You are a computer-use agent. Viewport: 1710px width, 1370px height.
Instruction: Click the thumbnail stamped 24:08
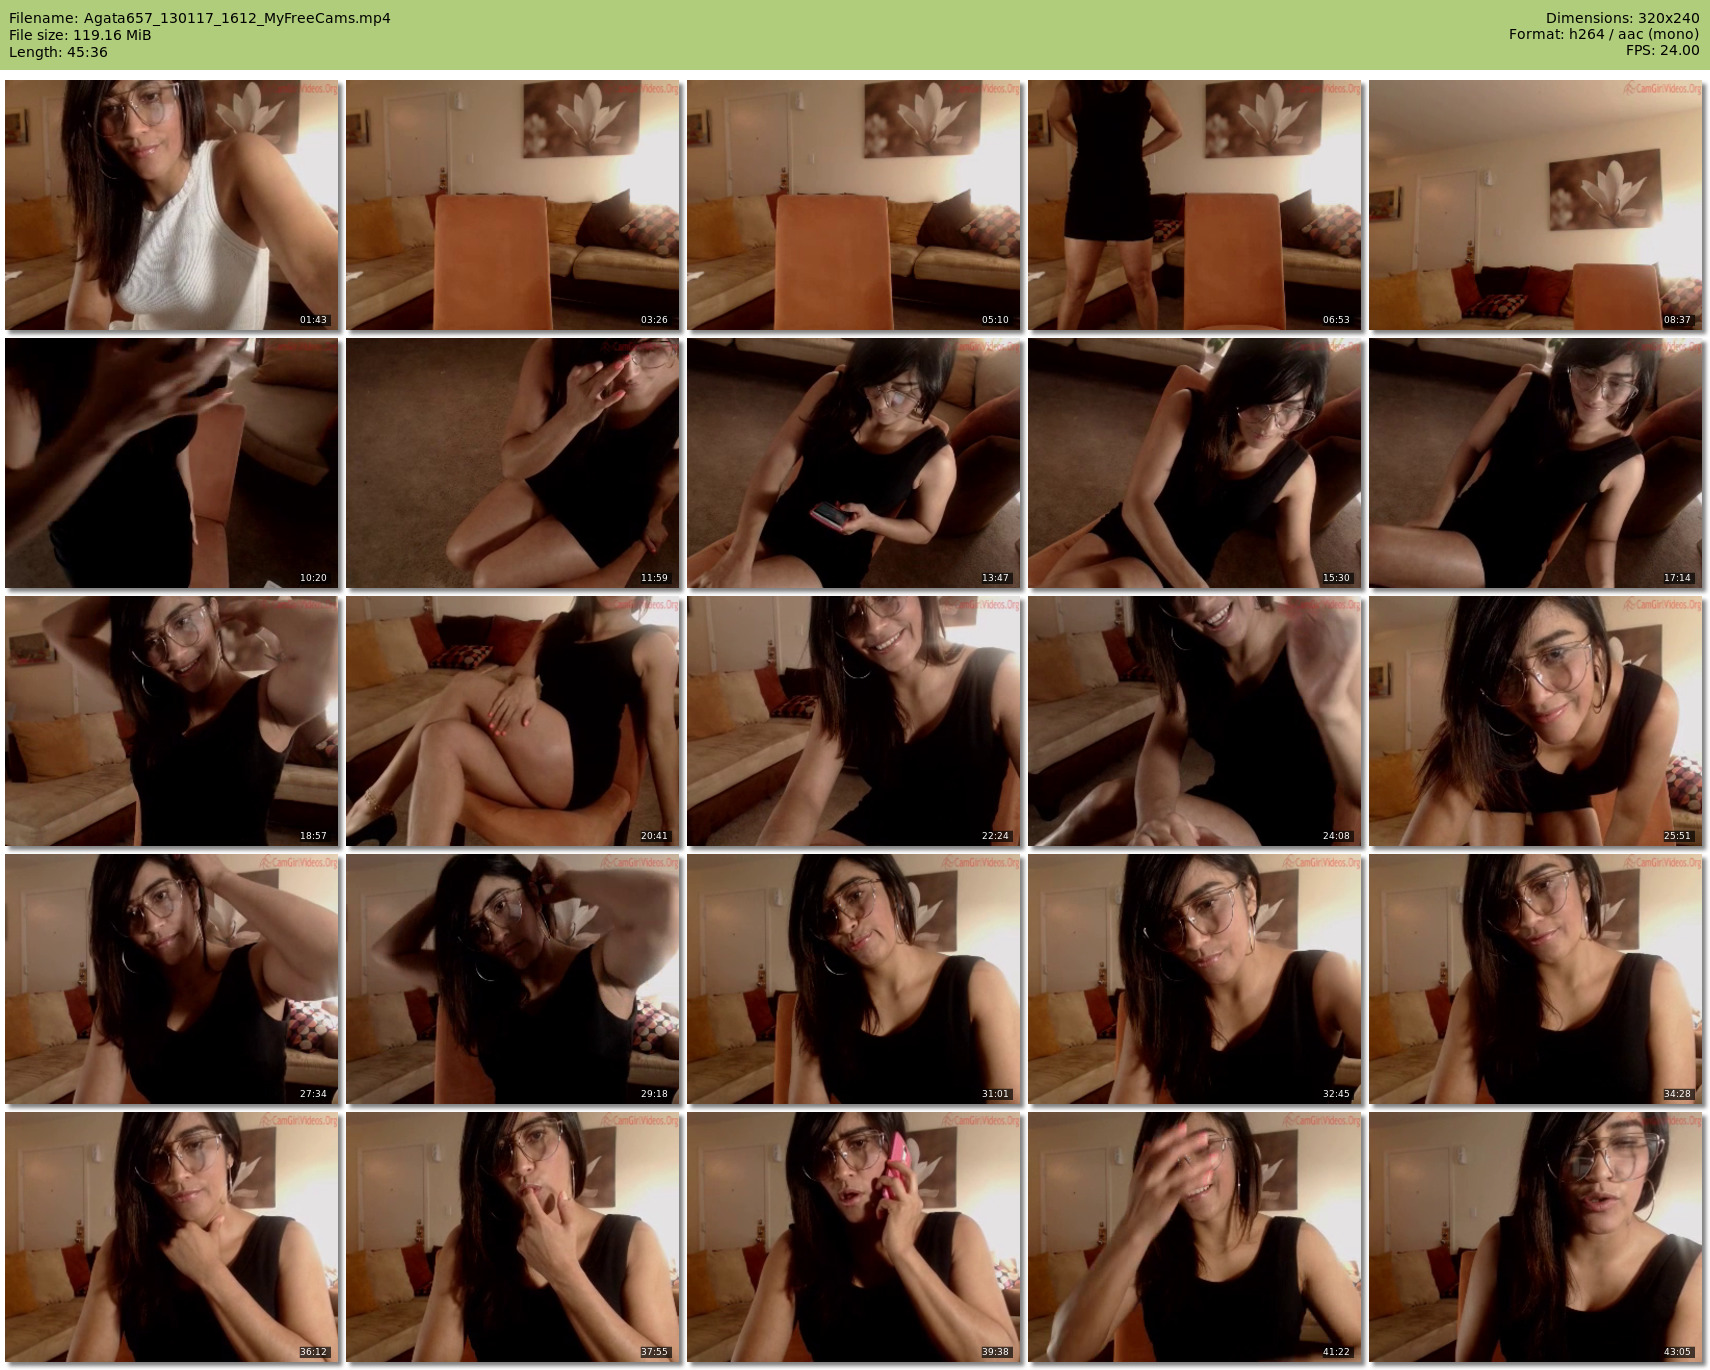pyautogui.click(x=1195, y=721)
